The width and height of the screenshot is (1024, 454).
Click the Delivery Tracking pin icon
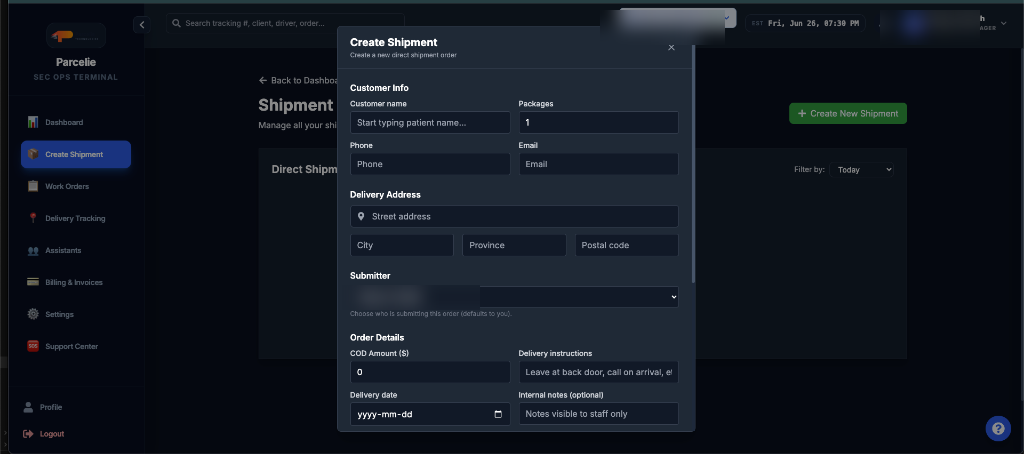pyautogui.click(x=33, y=218)
